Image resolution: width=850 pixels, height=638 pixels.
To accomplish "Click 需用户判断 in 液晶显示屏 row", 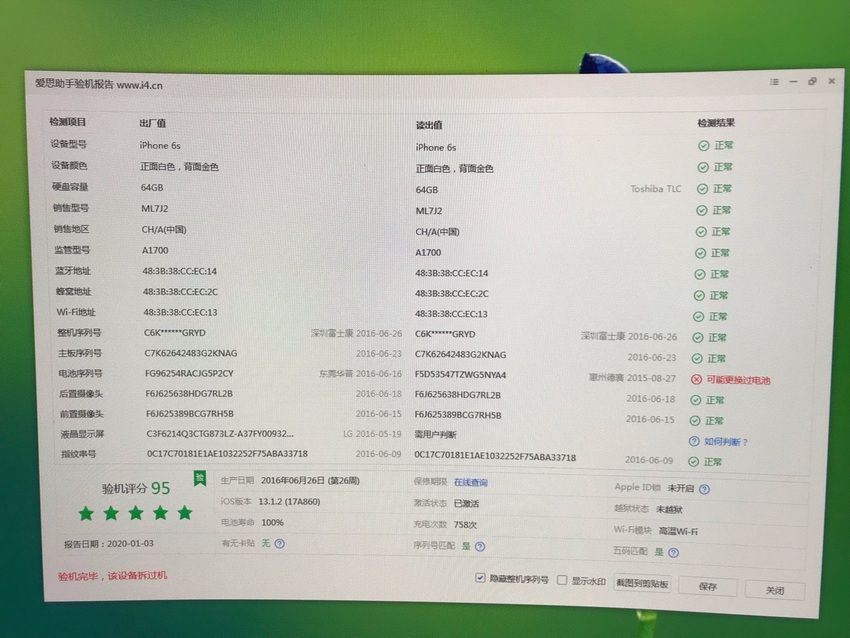I will [x=435, y=435].
